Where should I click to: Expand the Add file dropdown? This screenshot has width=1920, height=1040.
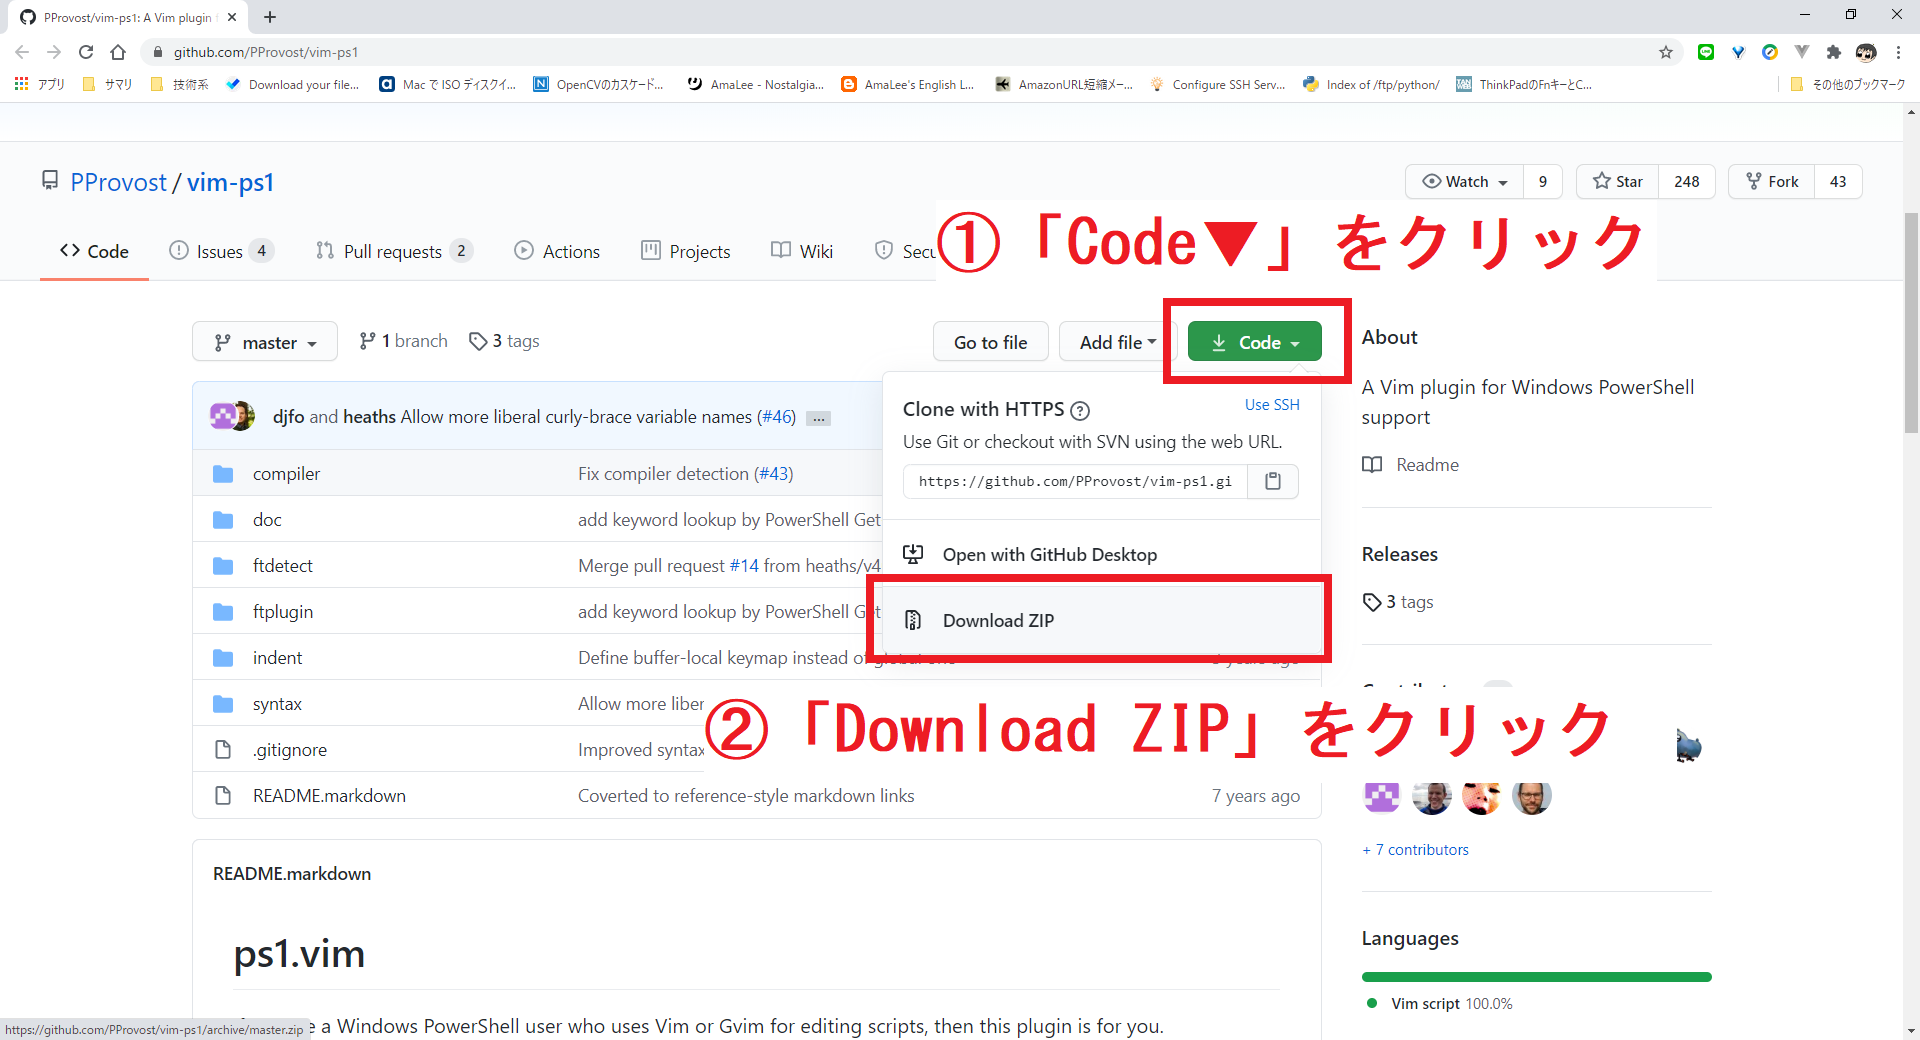[x=1117, y=342]
